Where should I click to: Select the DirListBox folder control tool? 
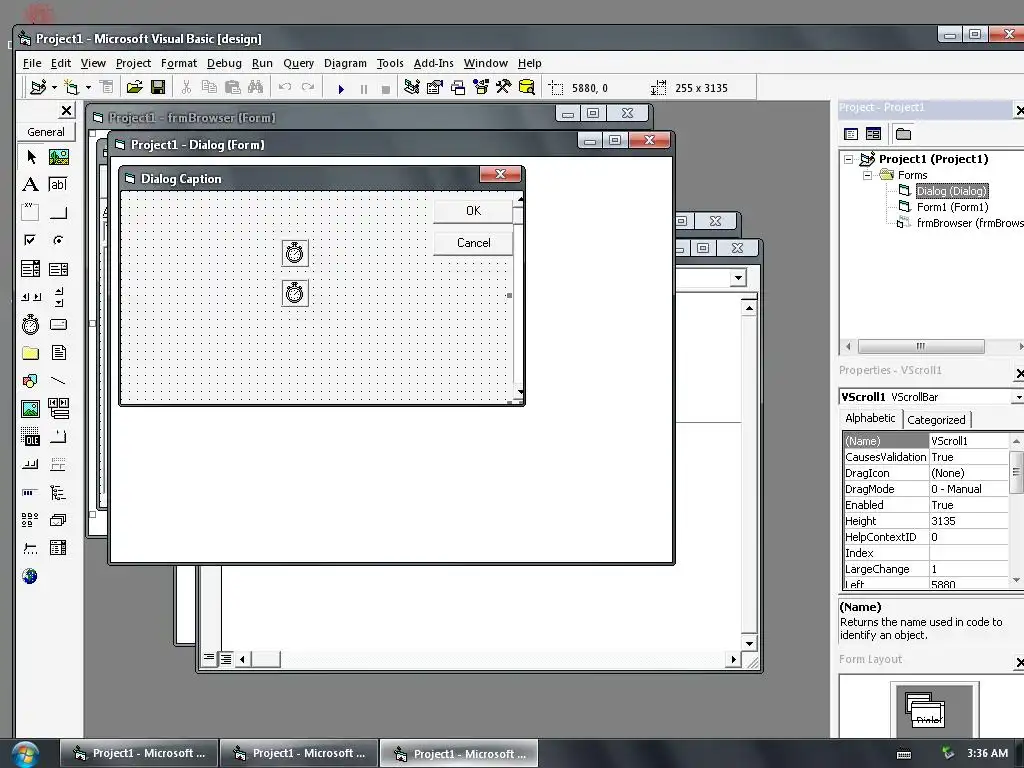pyautogui.click(x=31, y=353)
